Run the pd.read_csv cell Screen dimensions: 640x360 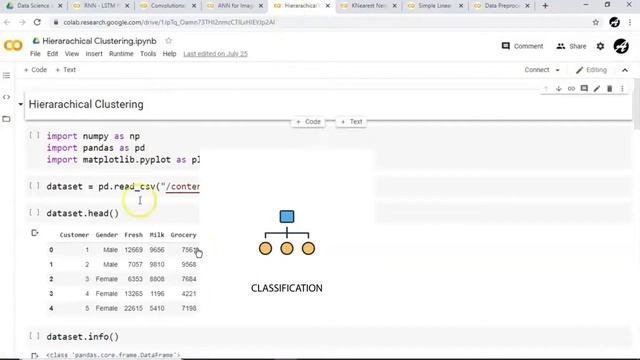coord(35,186)
